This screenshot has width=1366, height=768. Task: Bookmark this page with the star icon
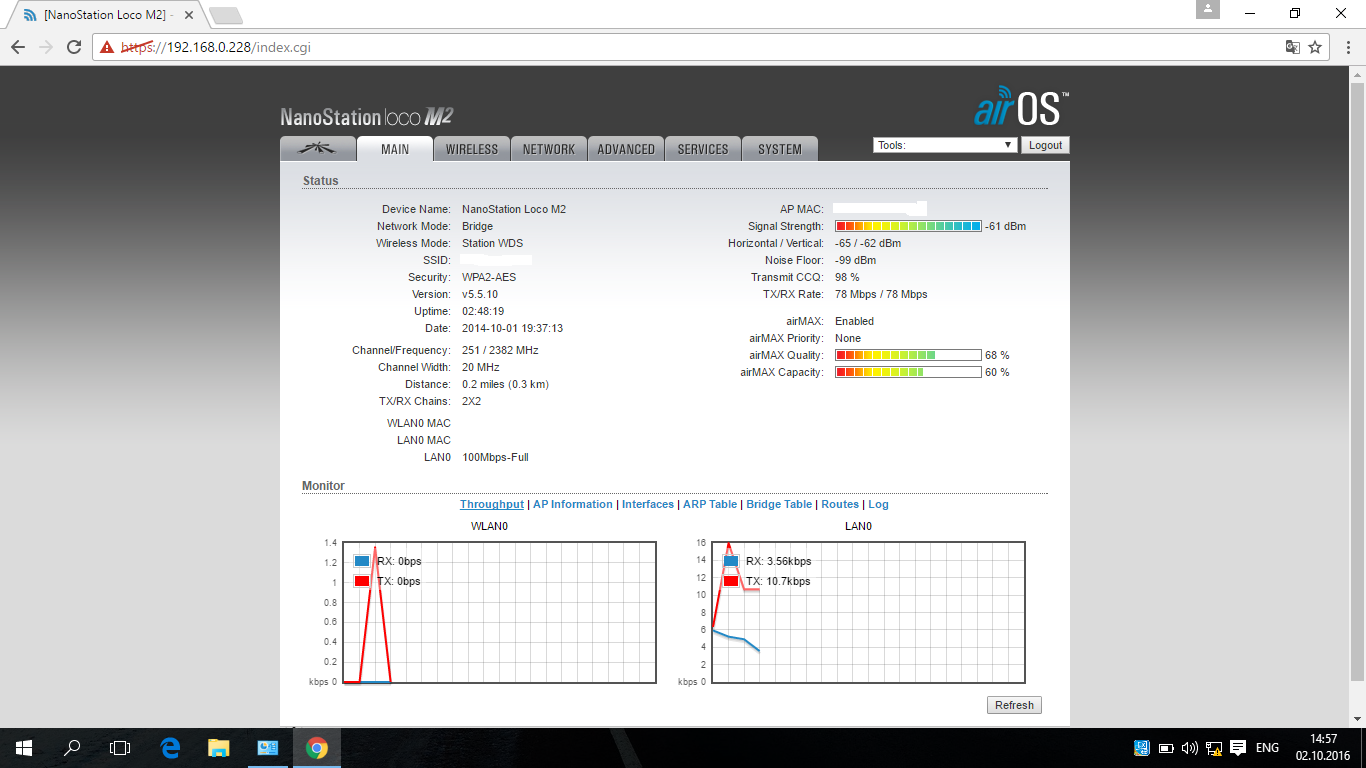(1315, 47)
